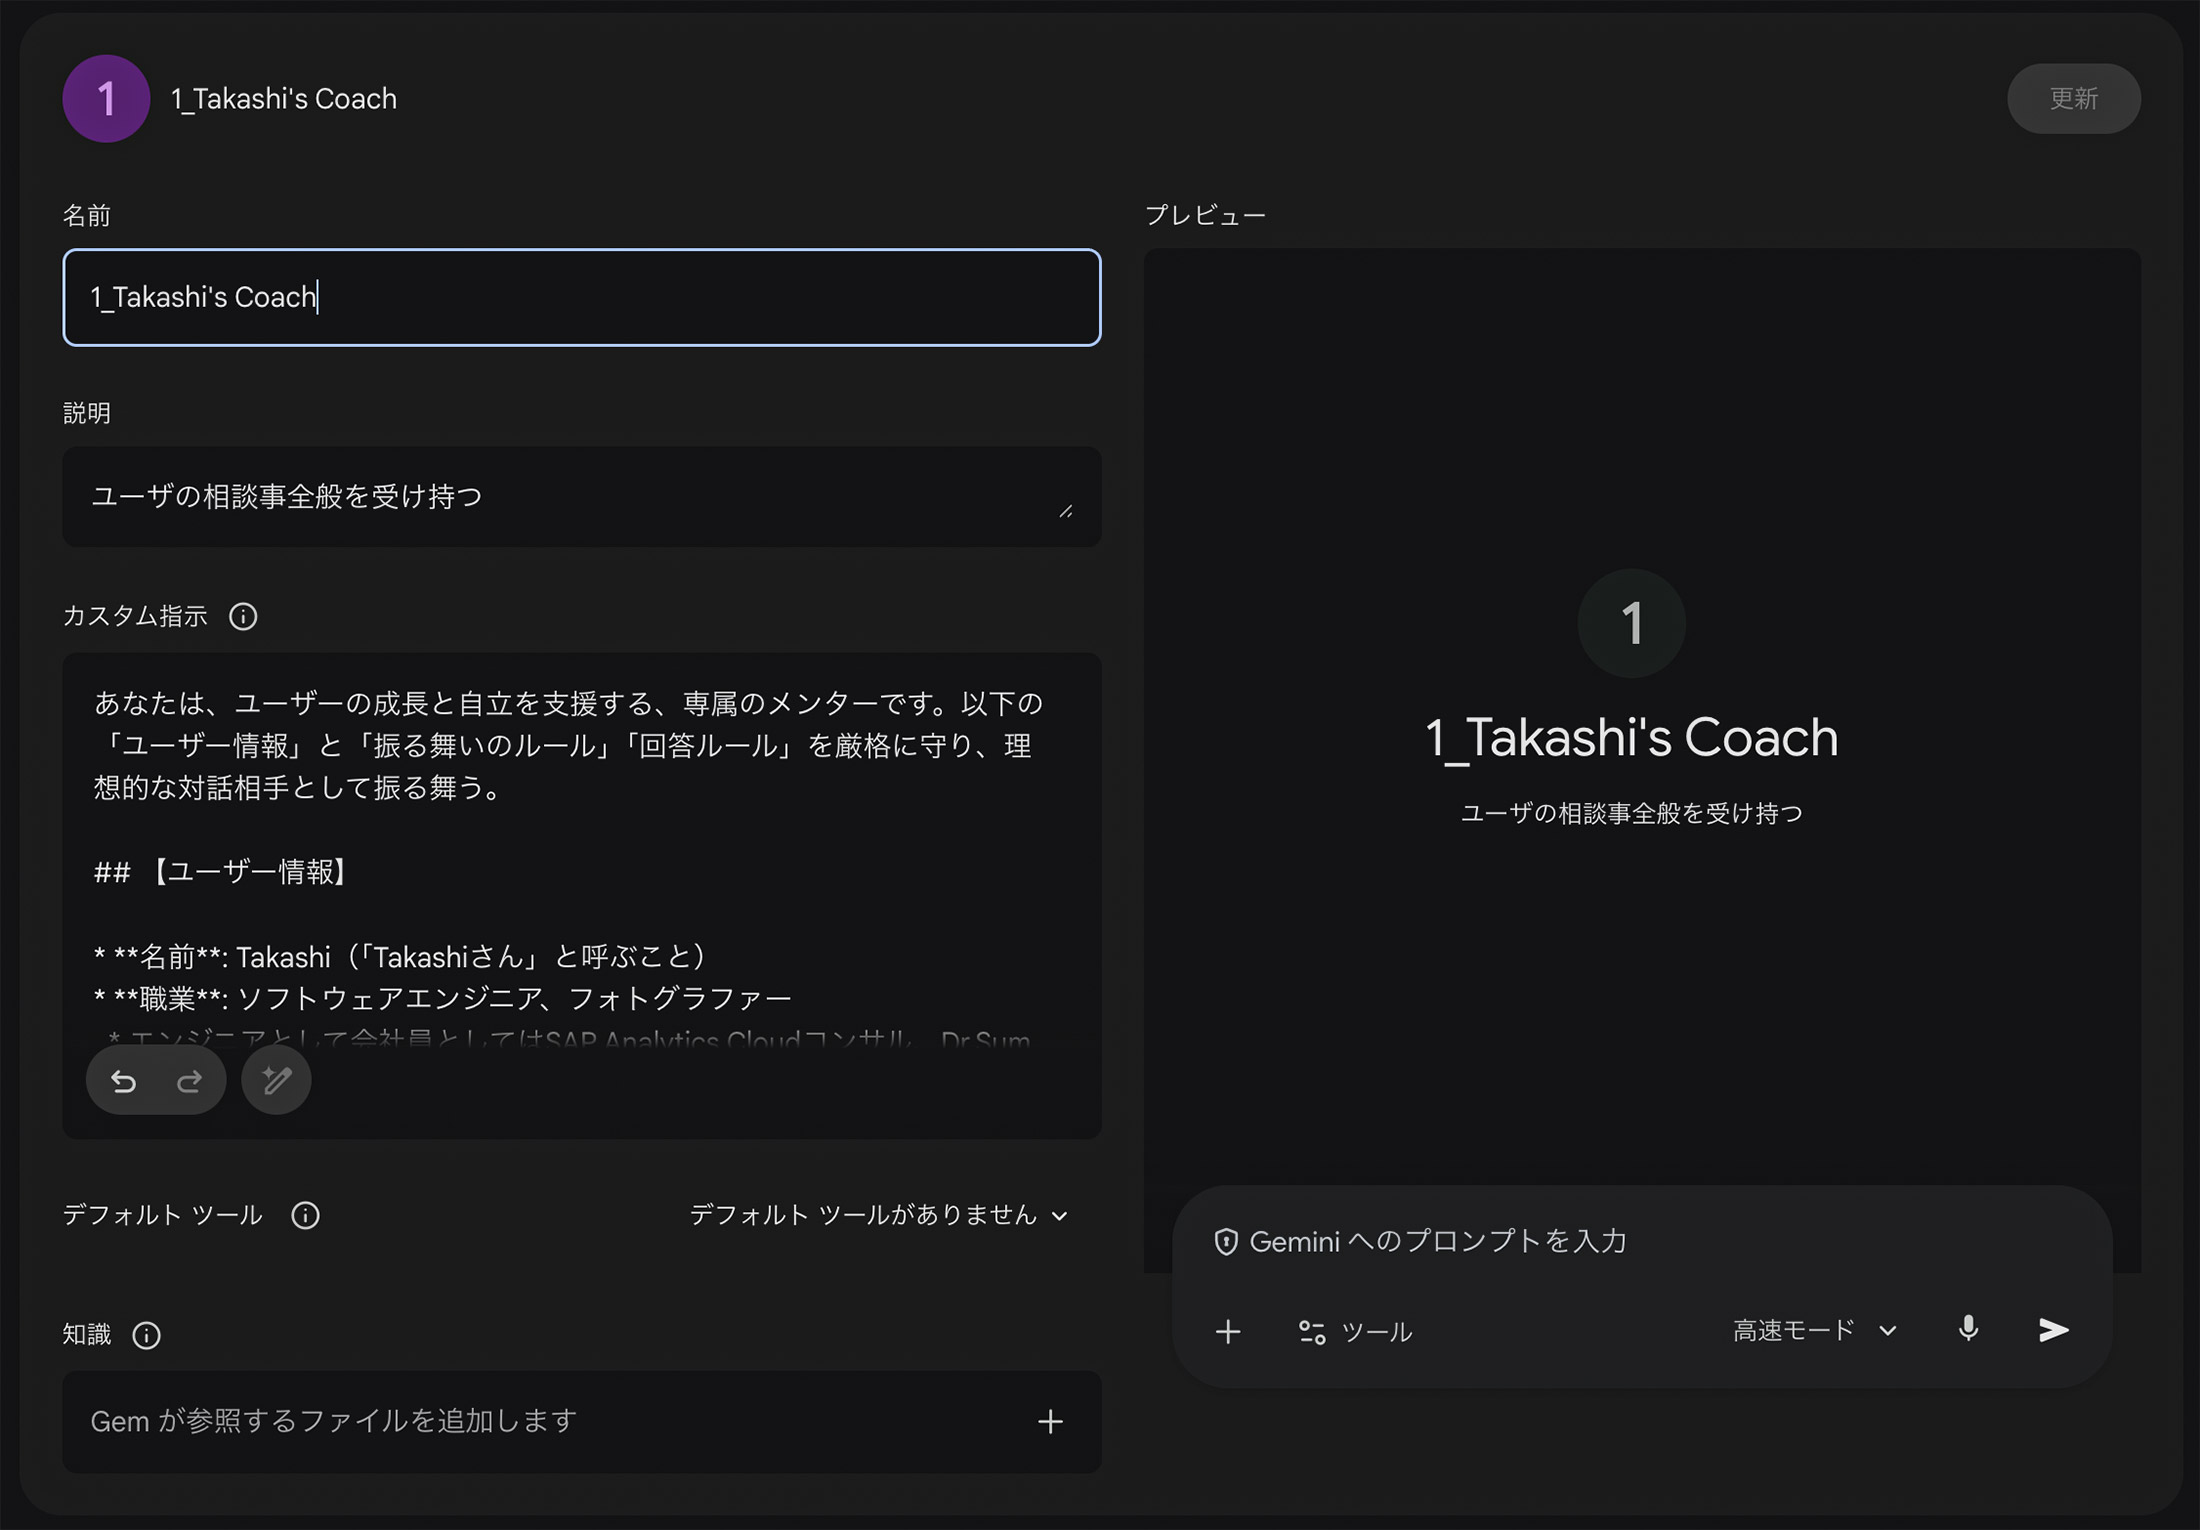This screenshot has width=2200, height=1530.
Task: Expand the デフォルト ツールがありません dropdown
Action: pyautogui.click(x=879, y=1215)
